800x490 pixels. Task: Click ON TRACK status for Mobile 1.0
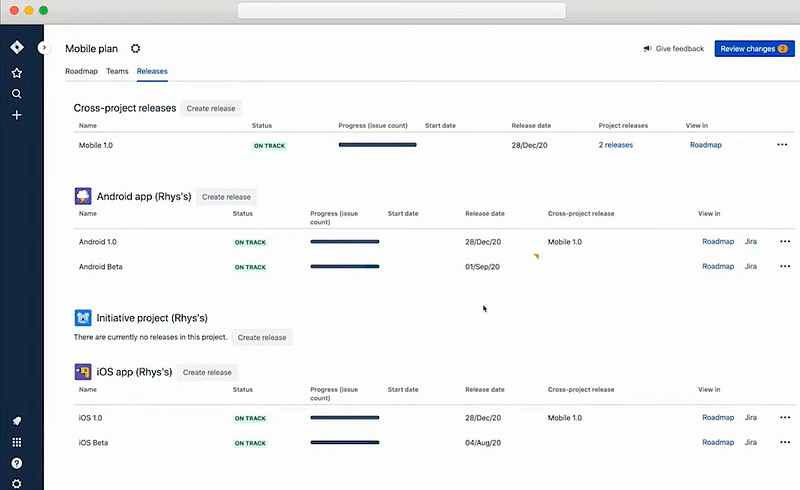(x=269, y=145)
